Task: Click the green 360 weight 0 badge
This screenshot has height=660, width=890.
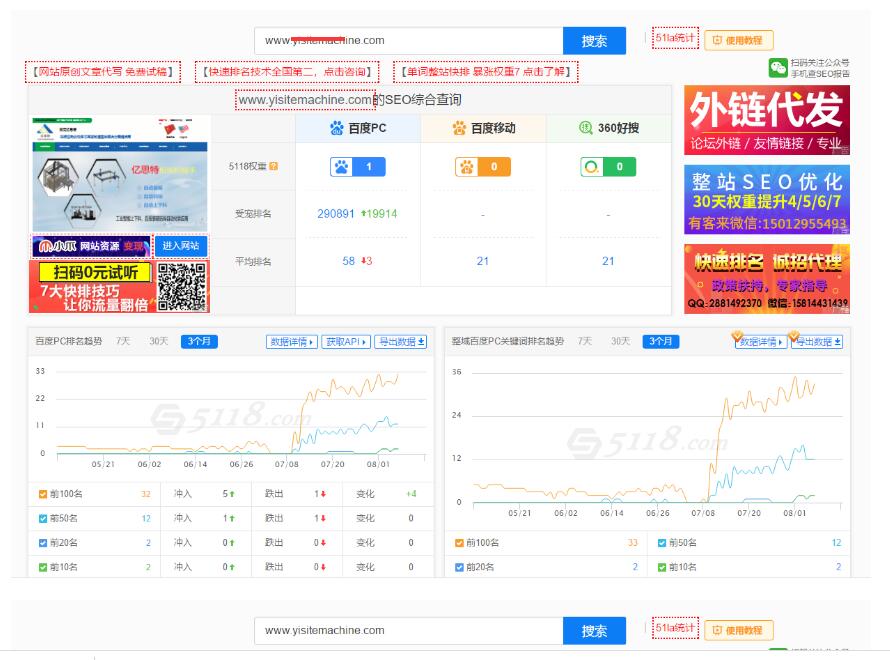Action: [608, 167]
